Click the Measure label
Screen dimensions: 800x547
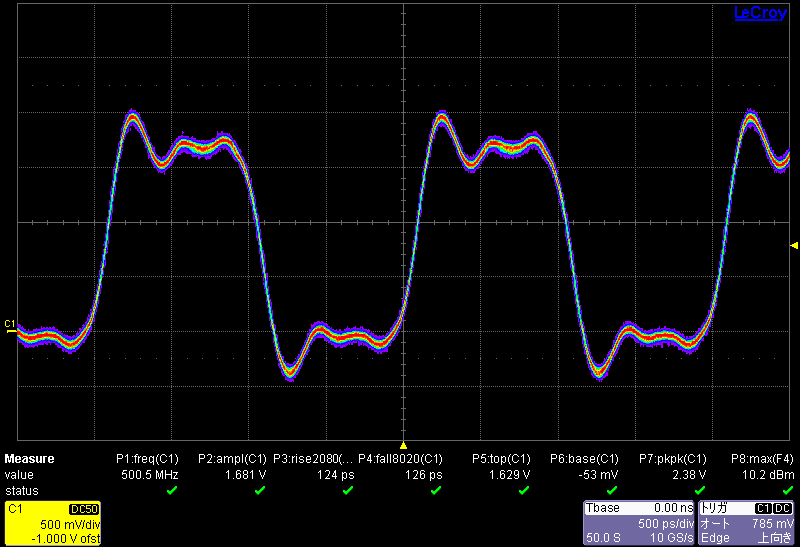[29, 459]
